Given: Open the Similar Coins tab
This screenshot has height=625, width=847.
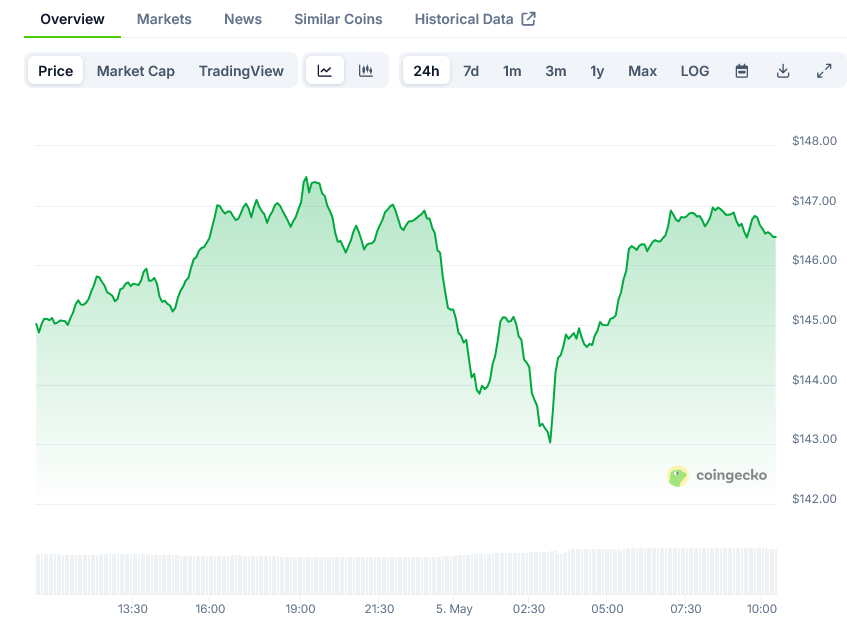Looking at the screenshot, I should coord(338,19).
